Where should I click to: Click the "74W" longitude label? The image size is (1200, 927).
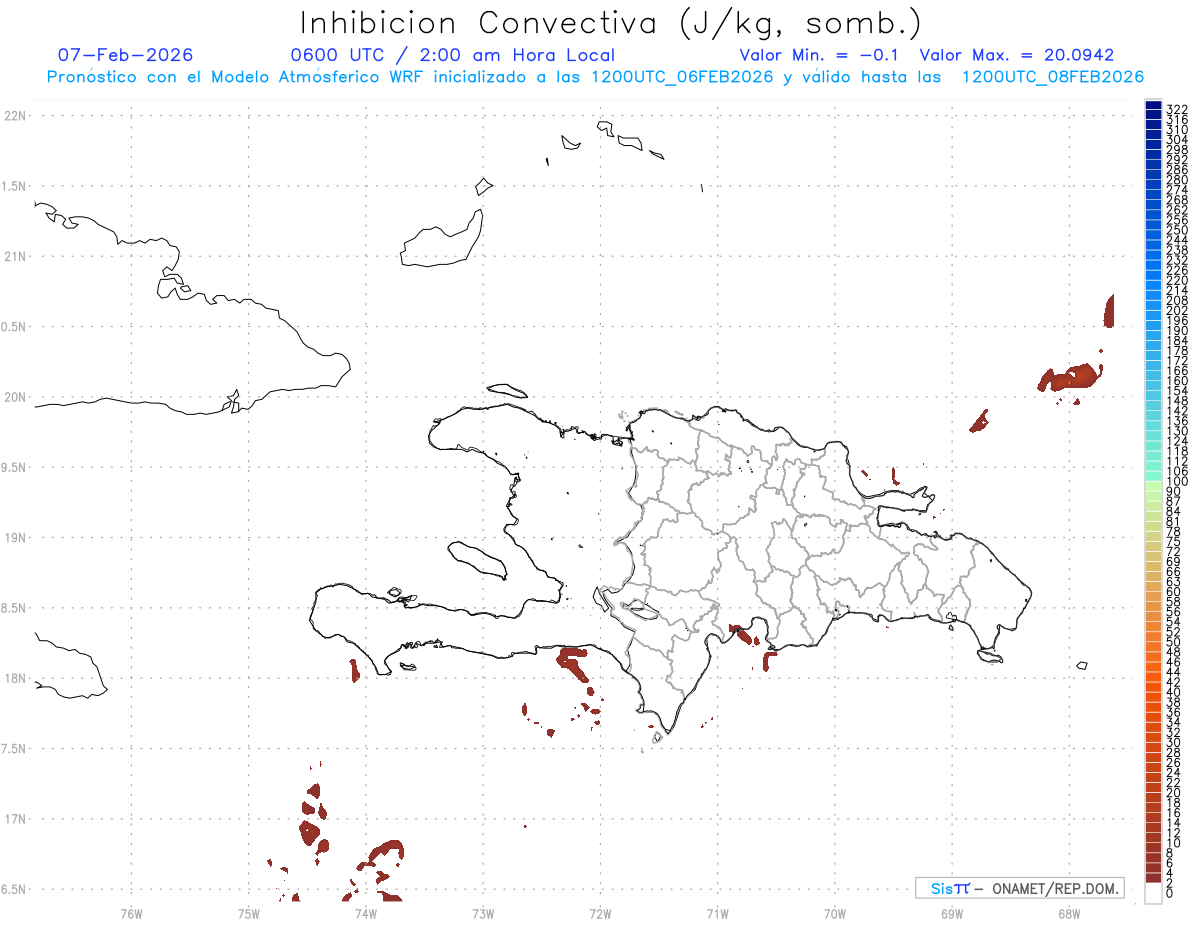366,913
